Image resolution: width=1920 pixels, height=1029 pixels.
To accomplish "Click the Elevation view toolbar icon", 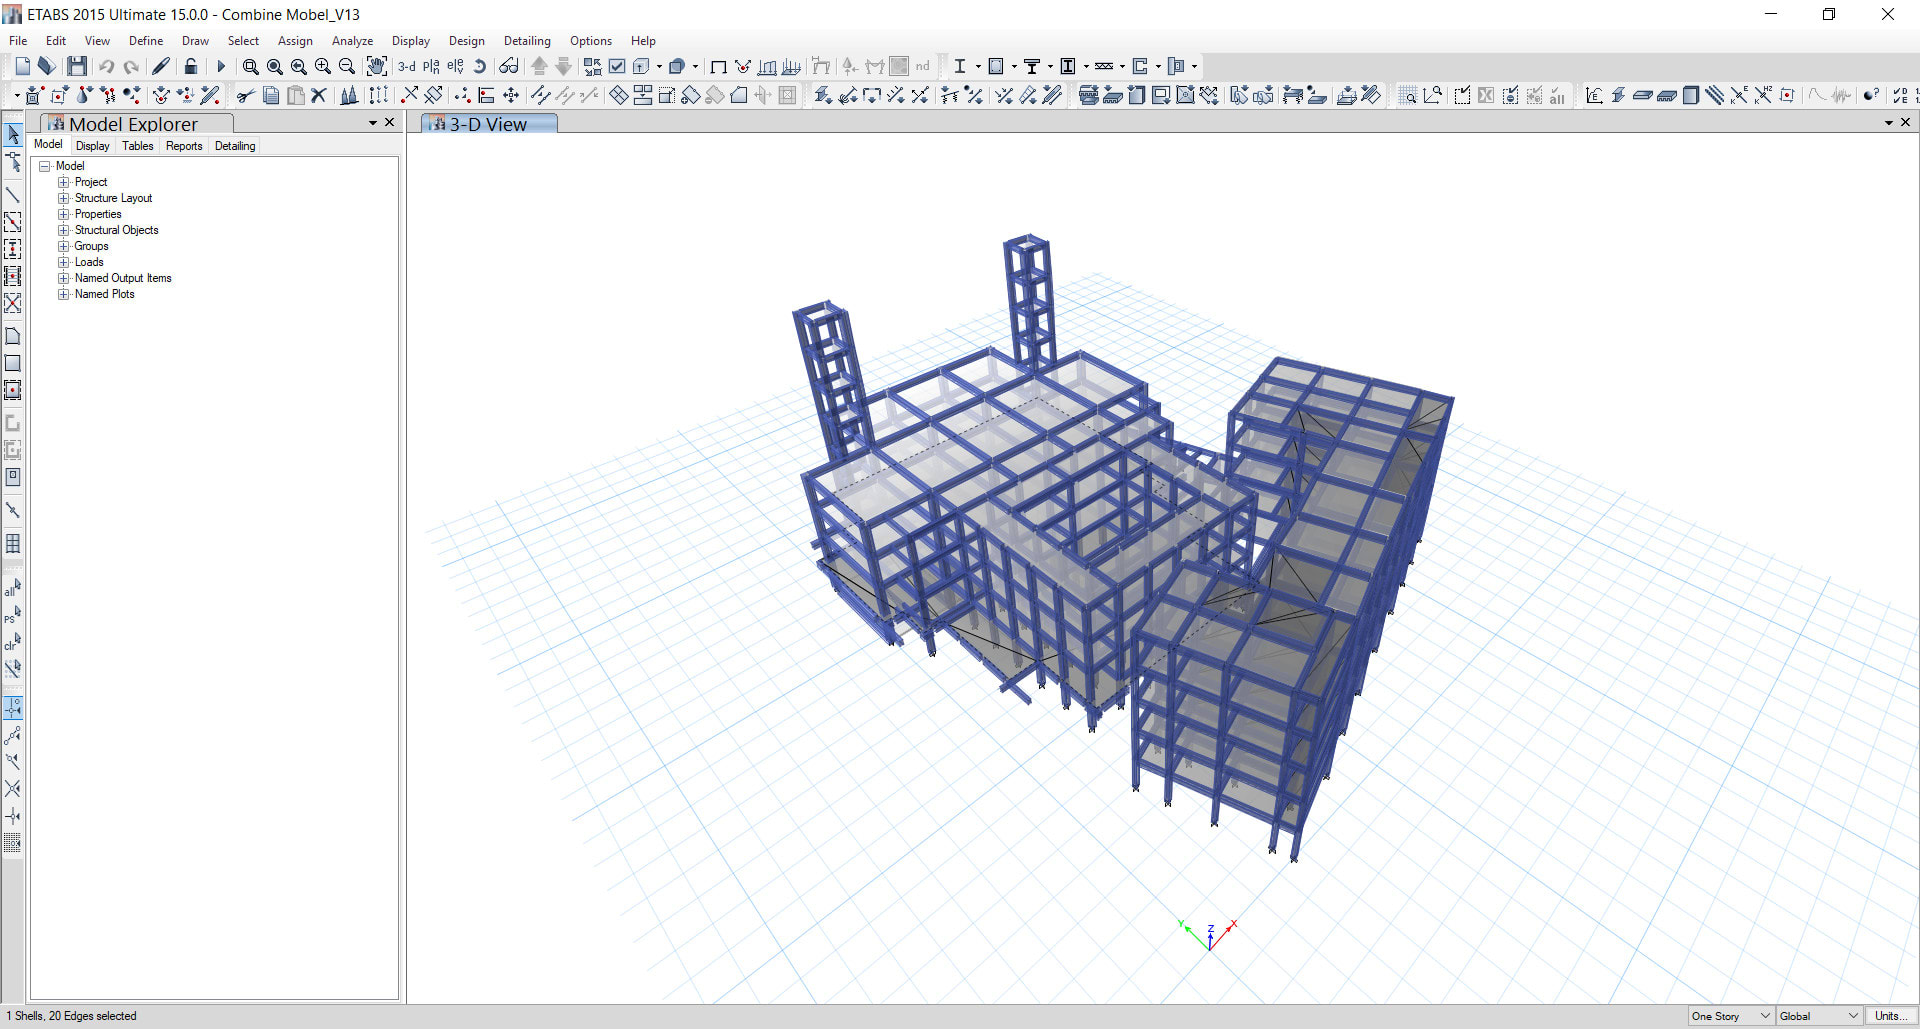I will click(455, 66).
